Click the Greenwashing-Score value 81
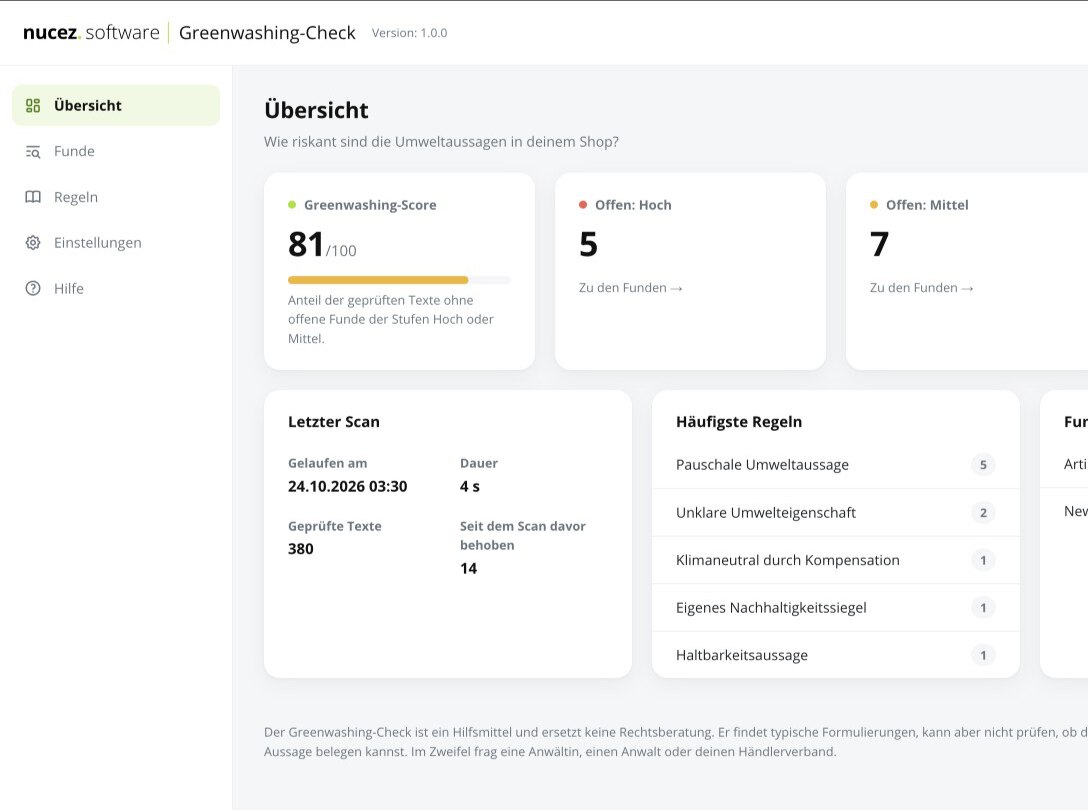1088x810 pixels. (x=306, y=244)
